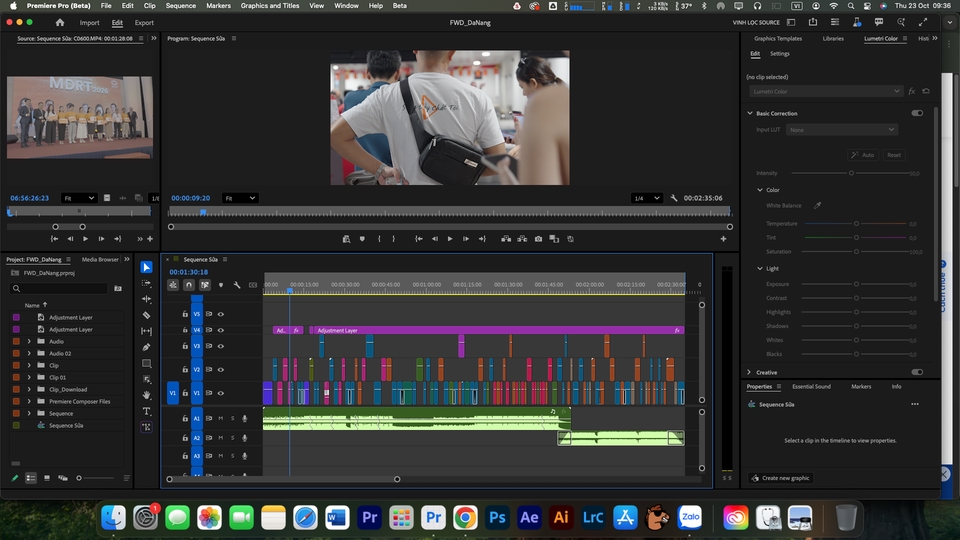Viewport: 960px width, 540px height.
Task: Expand the Audio 02 bin folder
Action: tap(29, 354)
